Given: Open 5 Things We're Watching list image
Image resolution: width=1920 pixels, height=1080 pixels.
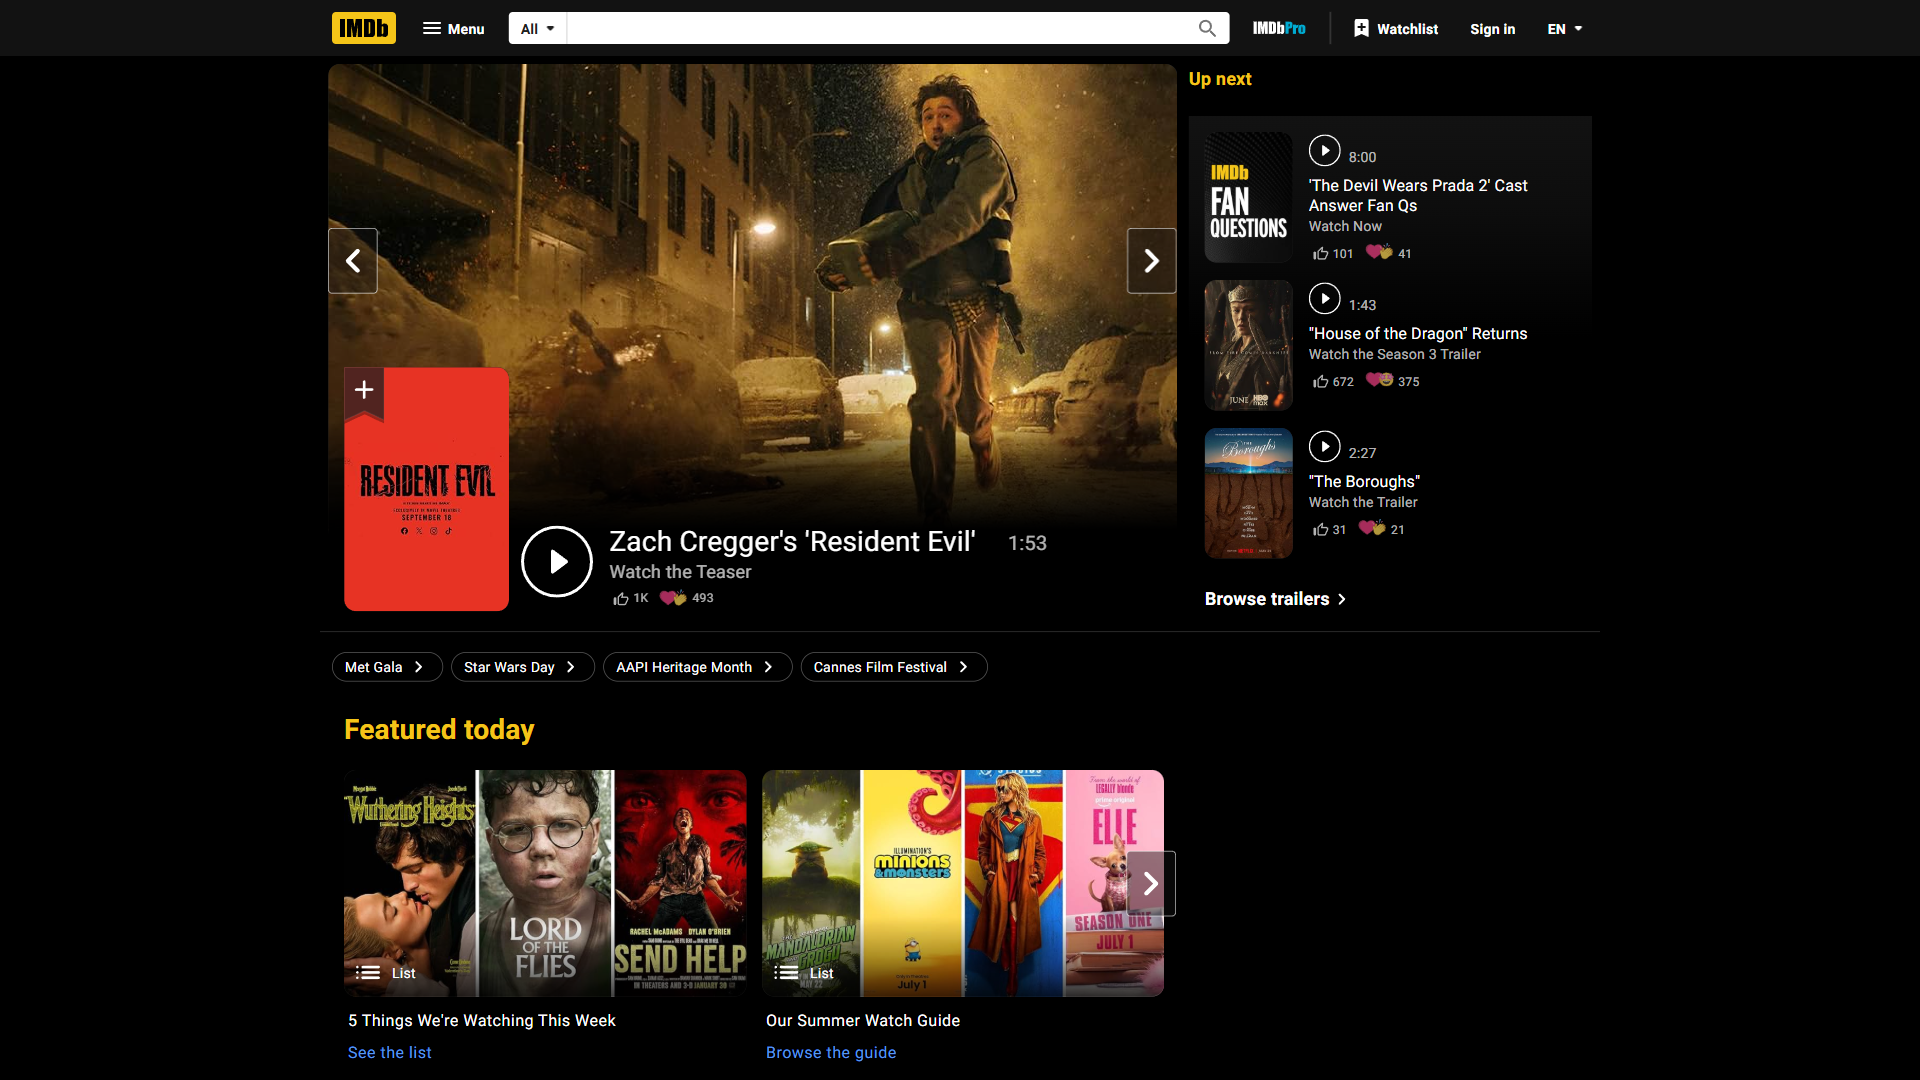Looking at the screenshot, I should point(545,883).
